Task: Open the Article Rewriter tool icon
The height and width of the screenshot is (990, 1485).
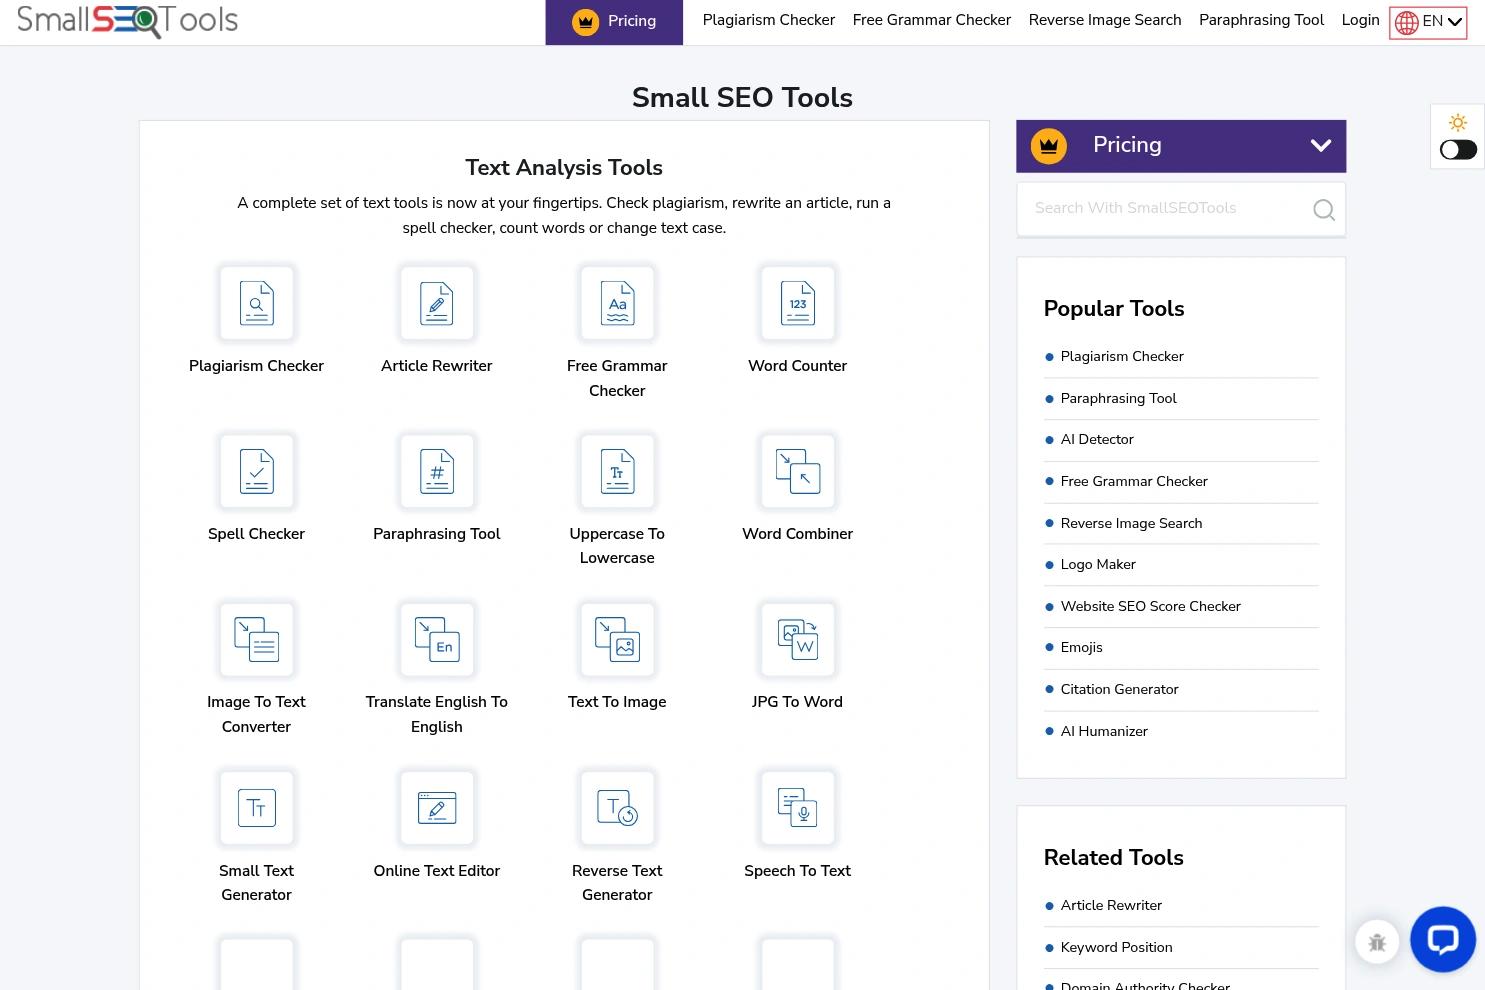Action: point(437,303)
